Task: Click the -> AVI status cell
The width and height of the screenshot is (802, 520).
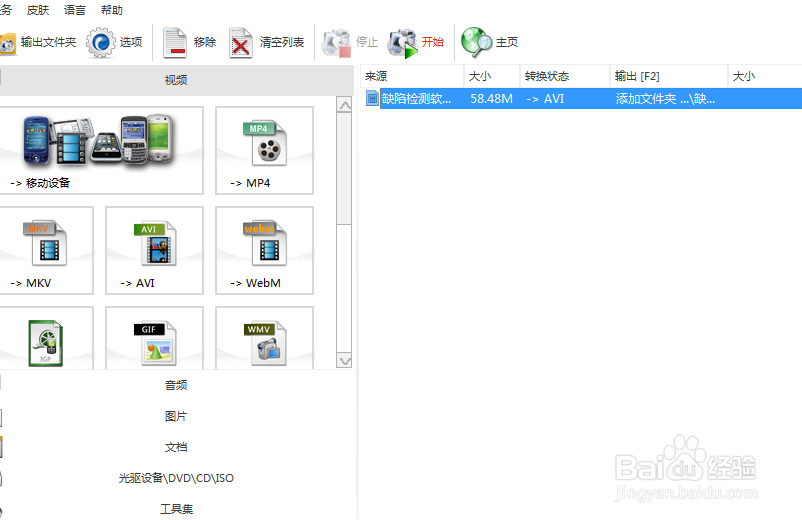Action: [x=545, y=98]
